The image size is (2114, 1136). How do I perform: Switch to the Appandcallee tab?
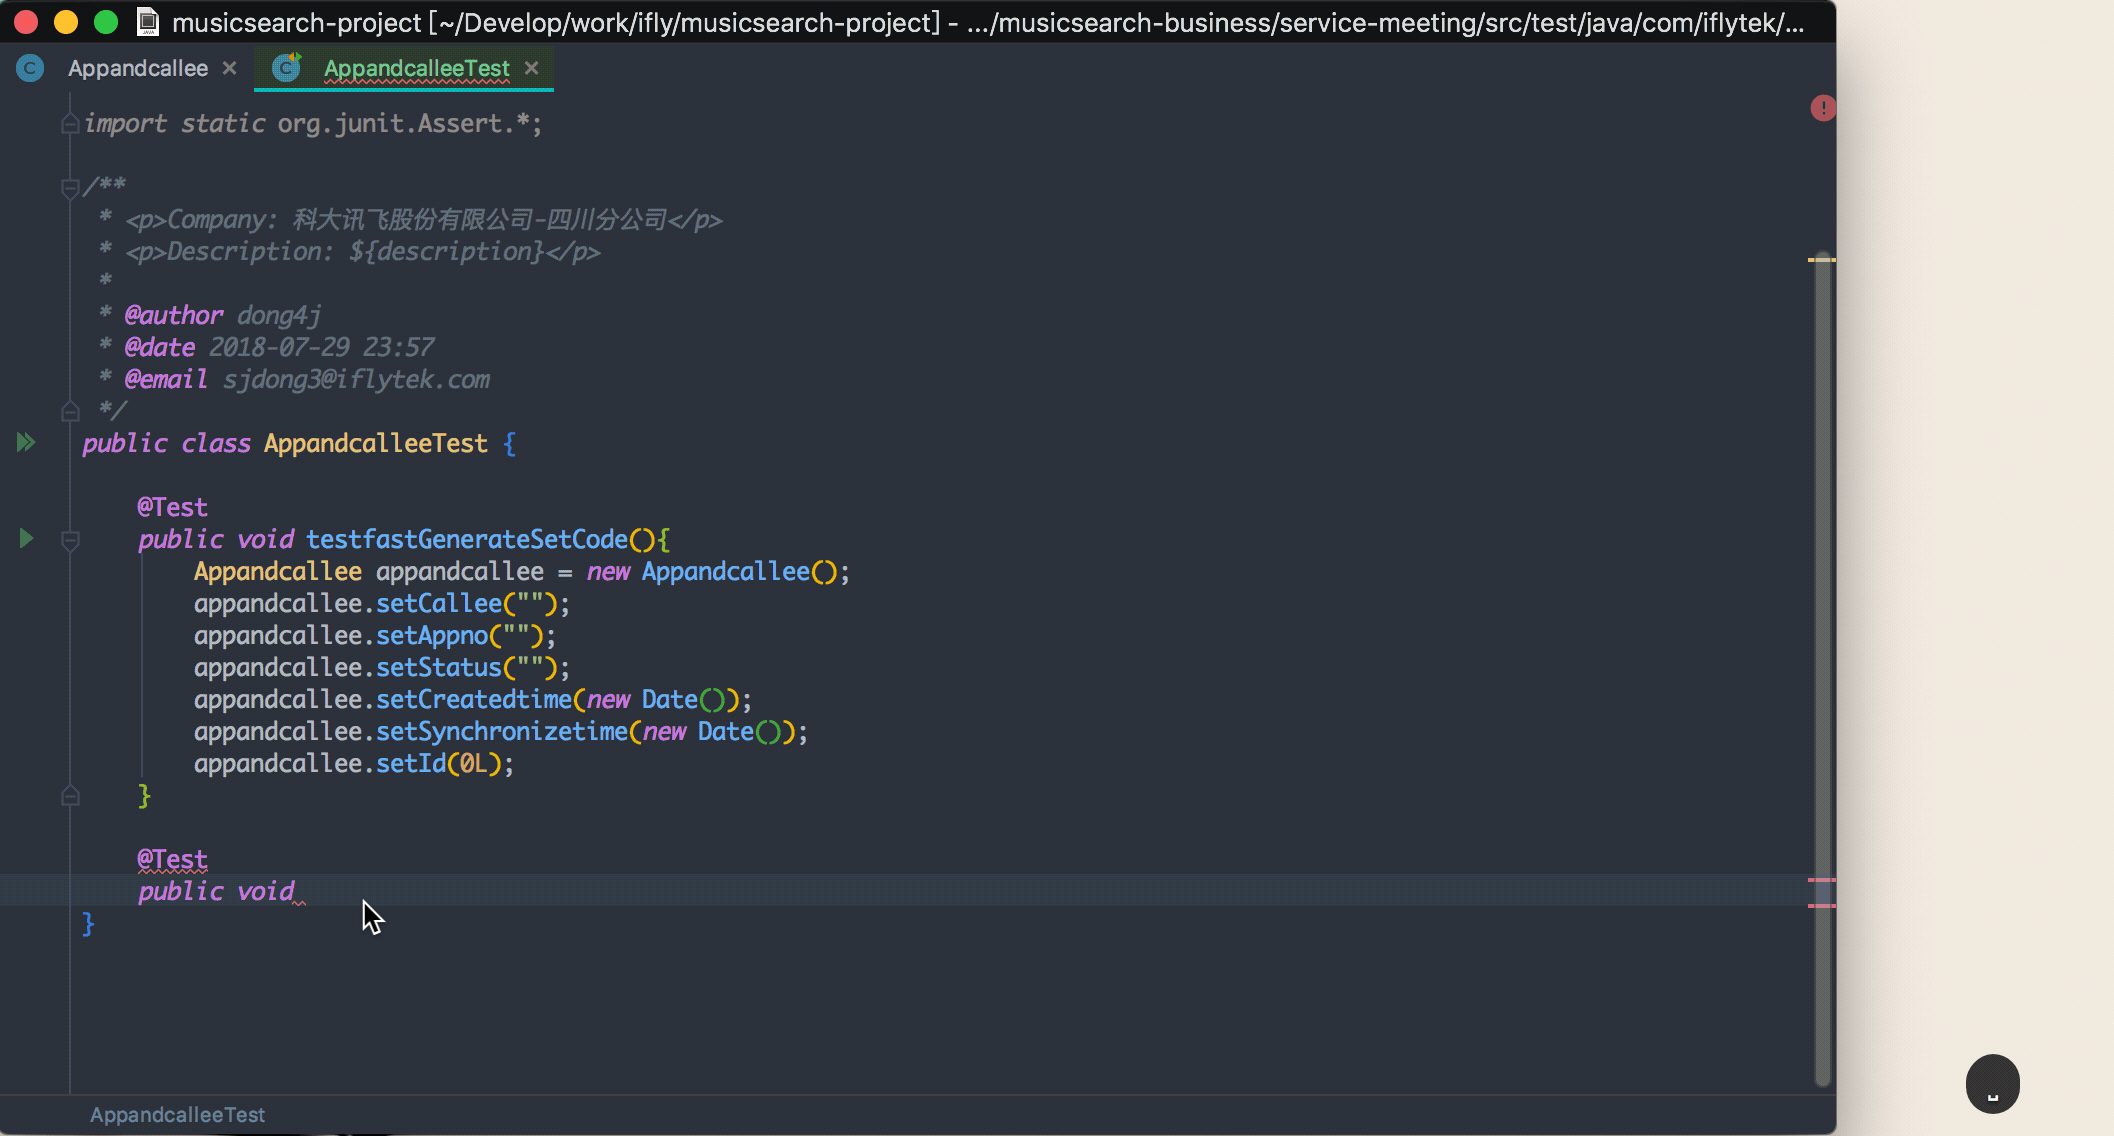click(x=138, y=68)
